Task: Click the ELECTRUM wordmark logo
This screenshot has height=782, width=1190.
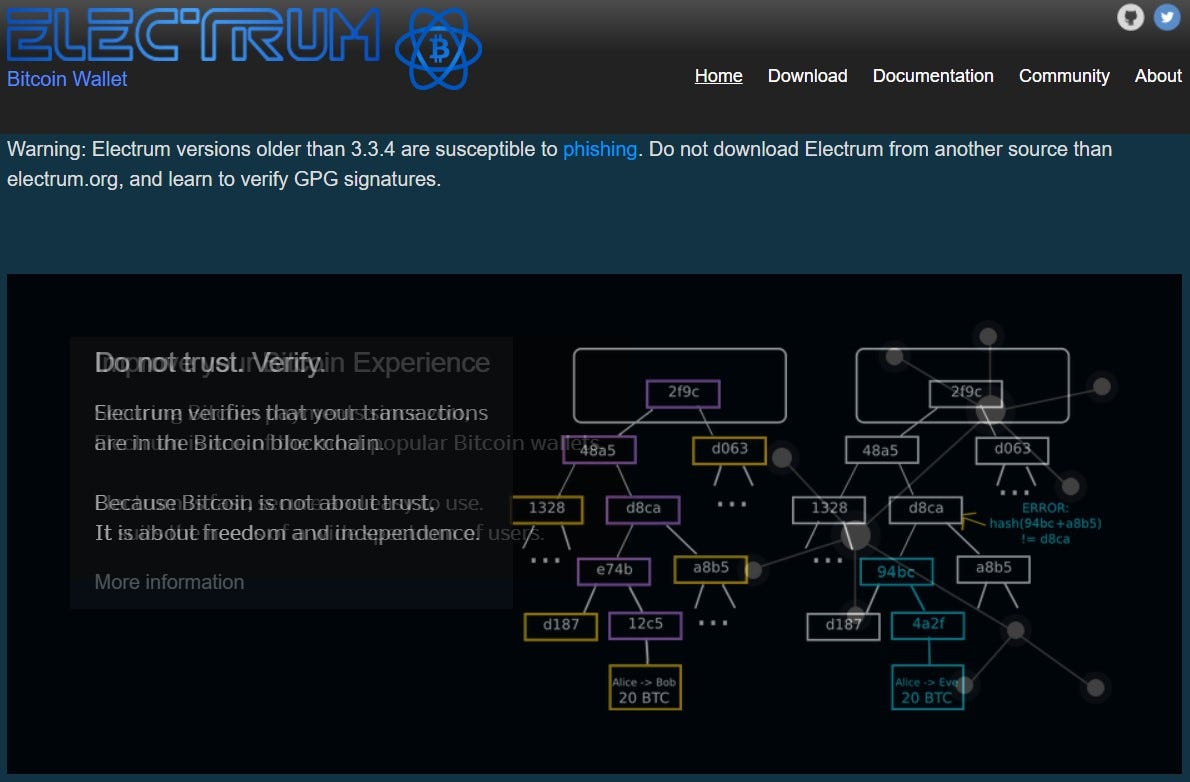Action: click(194, 34)
